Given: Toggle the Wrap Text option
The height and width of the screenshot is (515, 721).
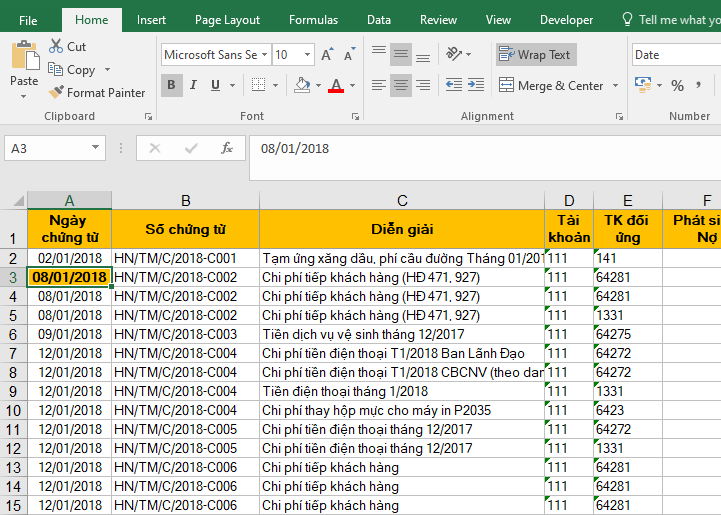Looking at the screenshot, I should 535,55.
